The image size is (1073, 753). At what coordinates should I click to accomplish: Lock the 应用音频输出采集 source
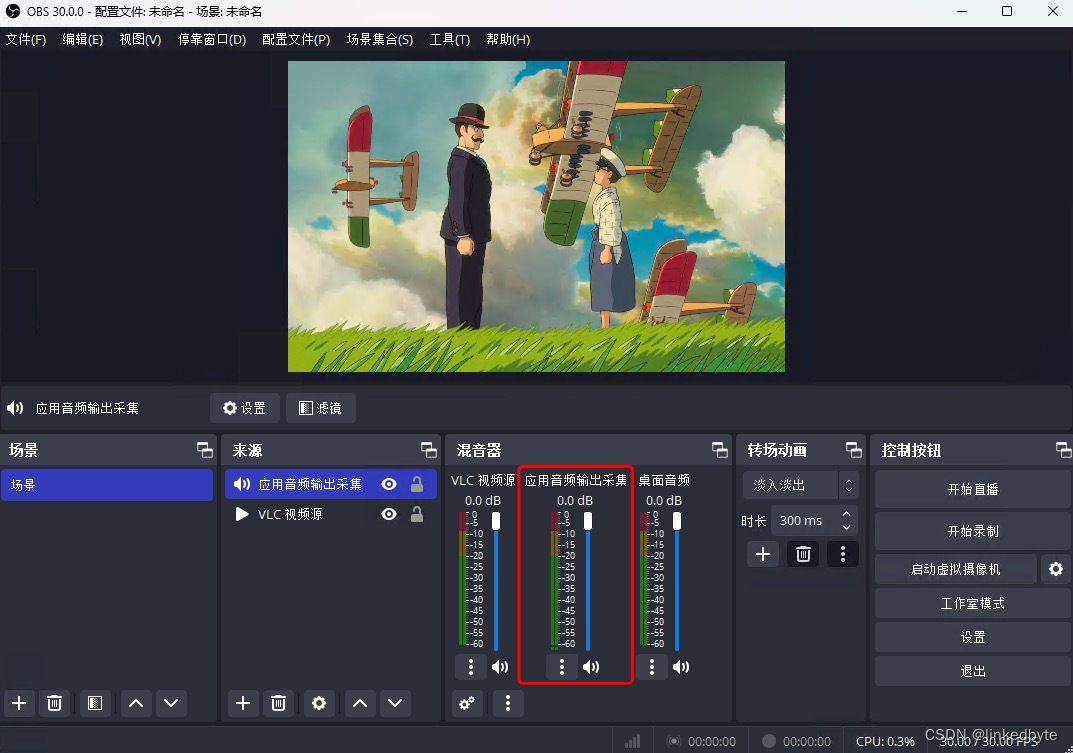(x=417, y=485)
